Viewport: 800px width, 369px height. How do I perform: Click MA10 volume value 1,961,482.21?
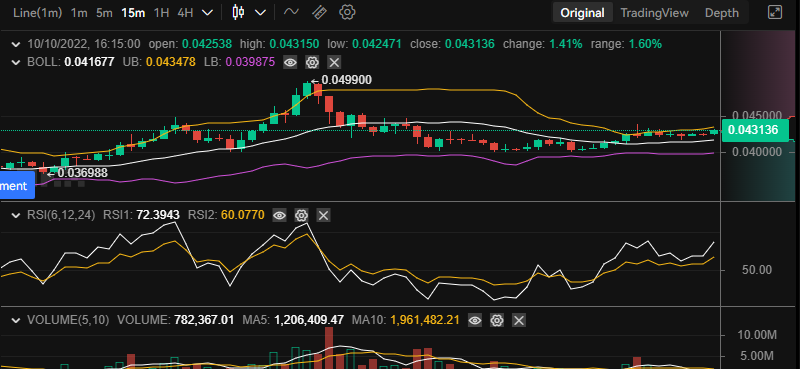click(425, 321)
